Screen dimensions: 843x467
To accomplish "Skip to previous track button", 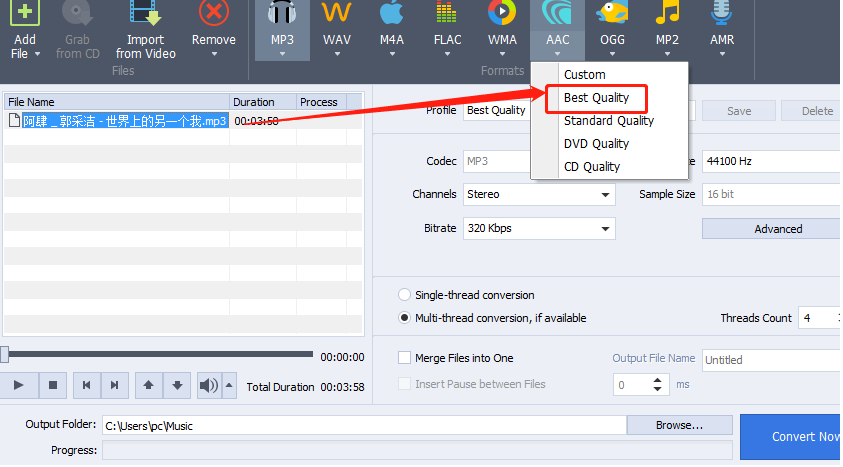I will click(x=87, y=385).
